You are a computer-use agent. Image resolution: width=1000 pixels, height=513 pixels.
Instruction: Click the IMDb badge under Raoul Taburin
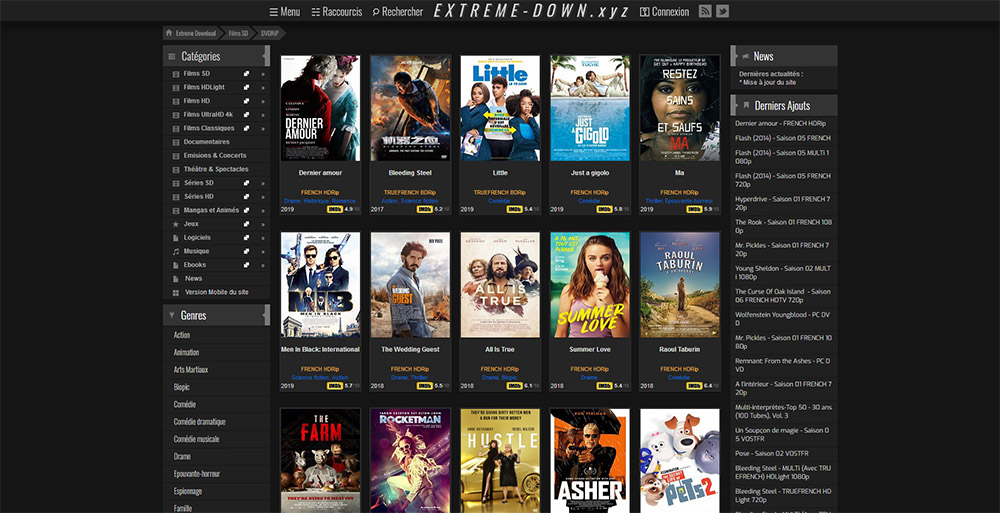point(694,386)
